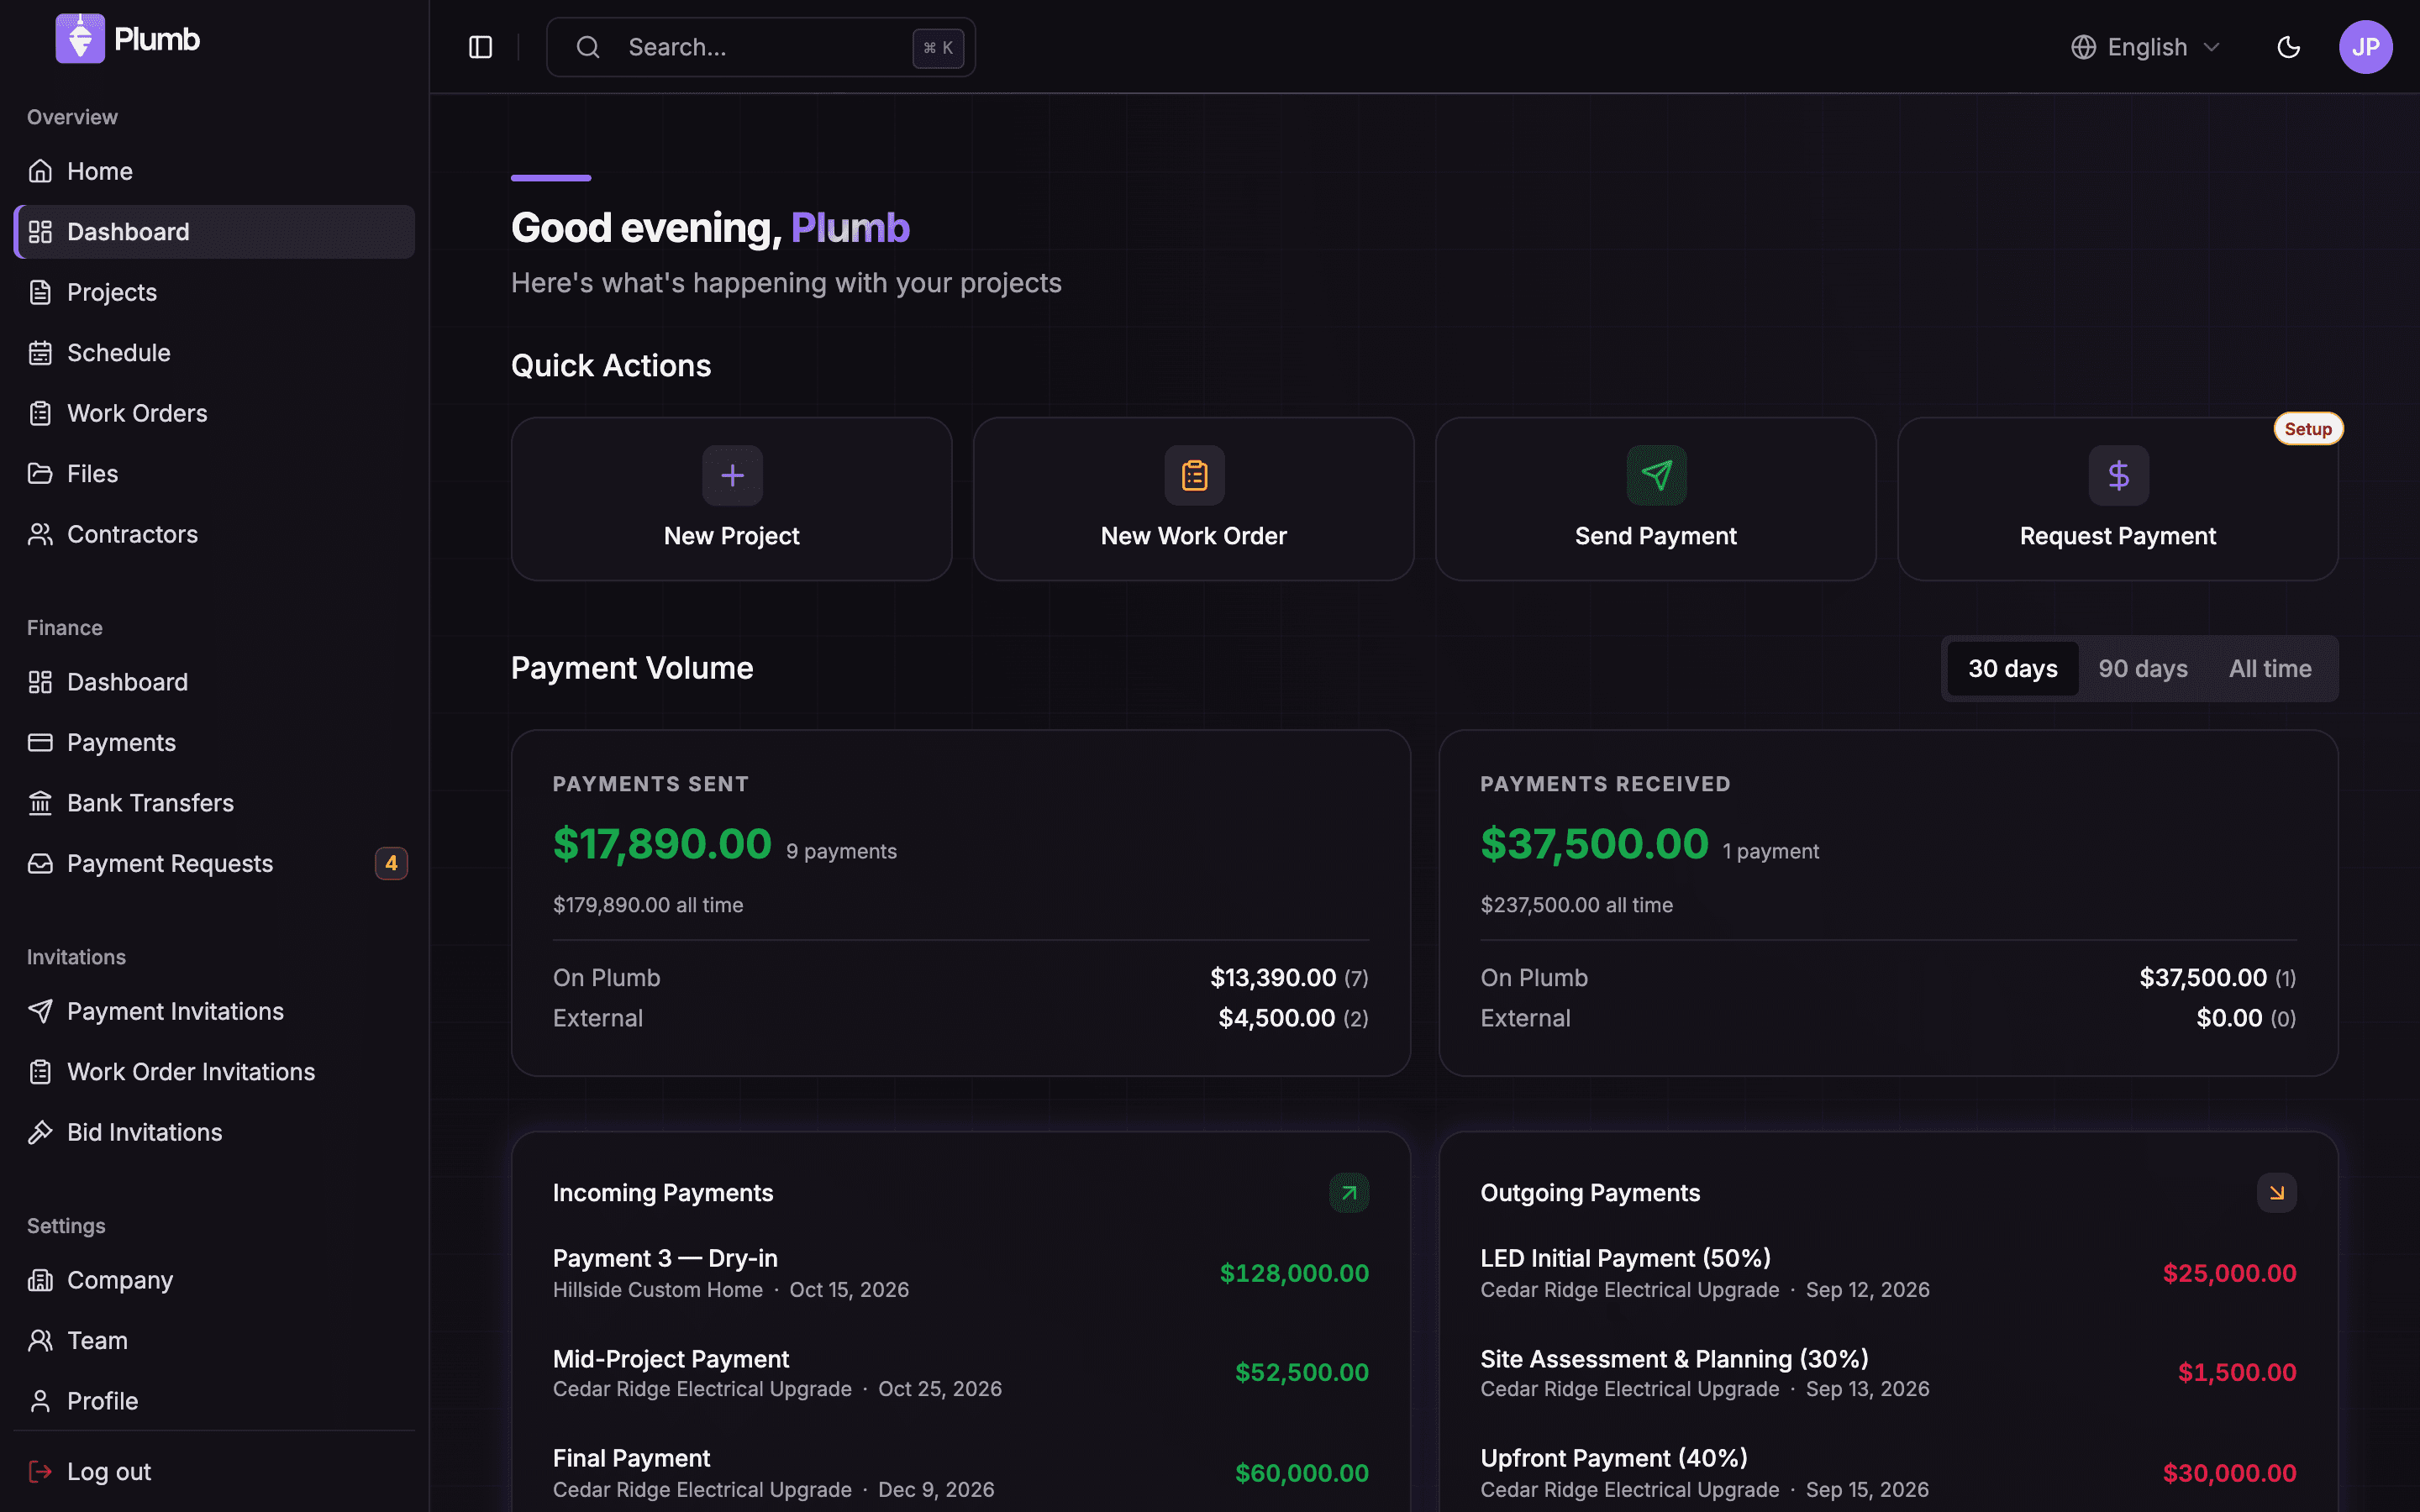
Task: Open LED Initial Payment (50%) entry
Action: click(1888, 1273)
